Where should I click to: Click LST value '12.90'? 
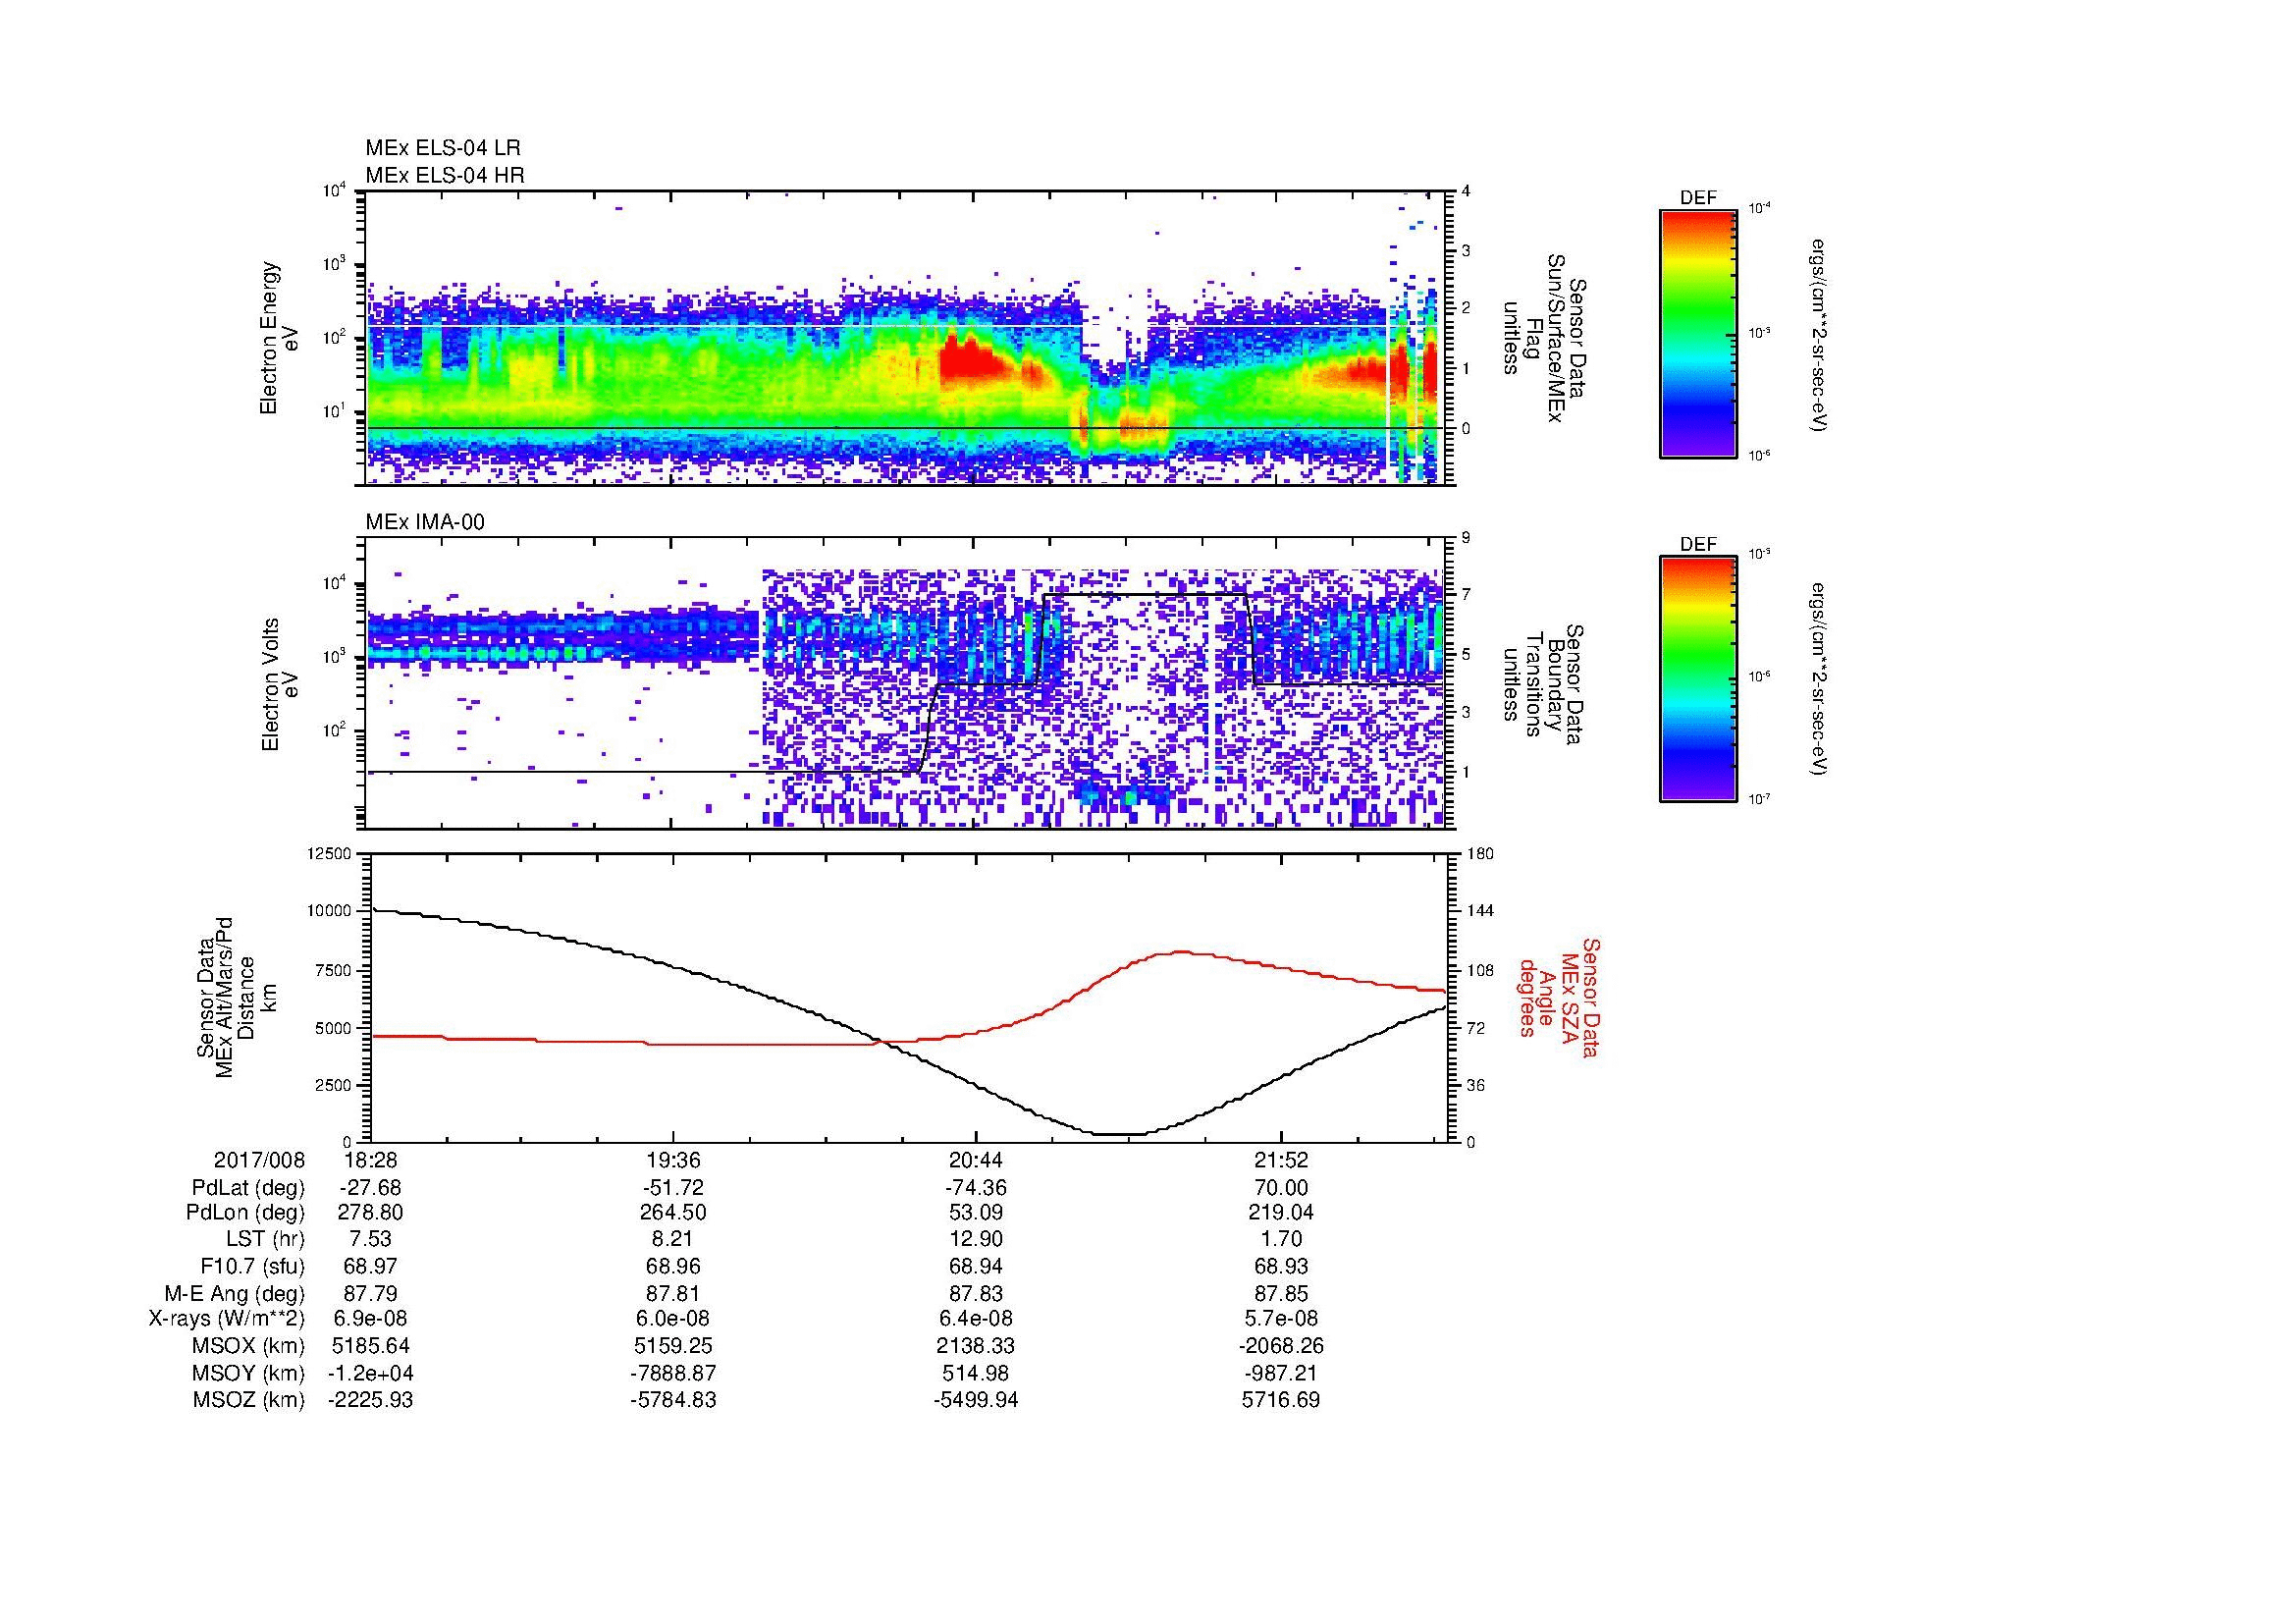pos(976,1240)
